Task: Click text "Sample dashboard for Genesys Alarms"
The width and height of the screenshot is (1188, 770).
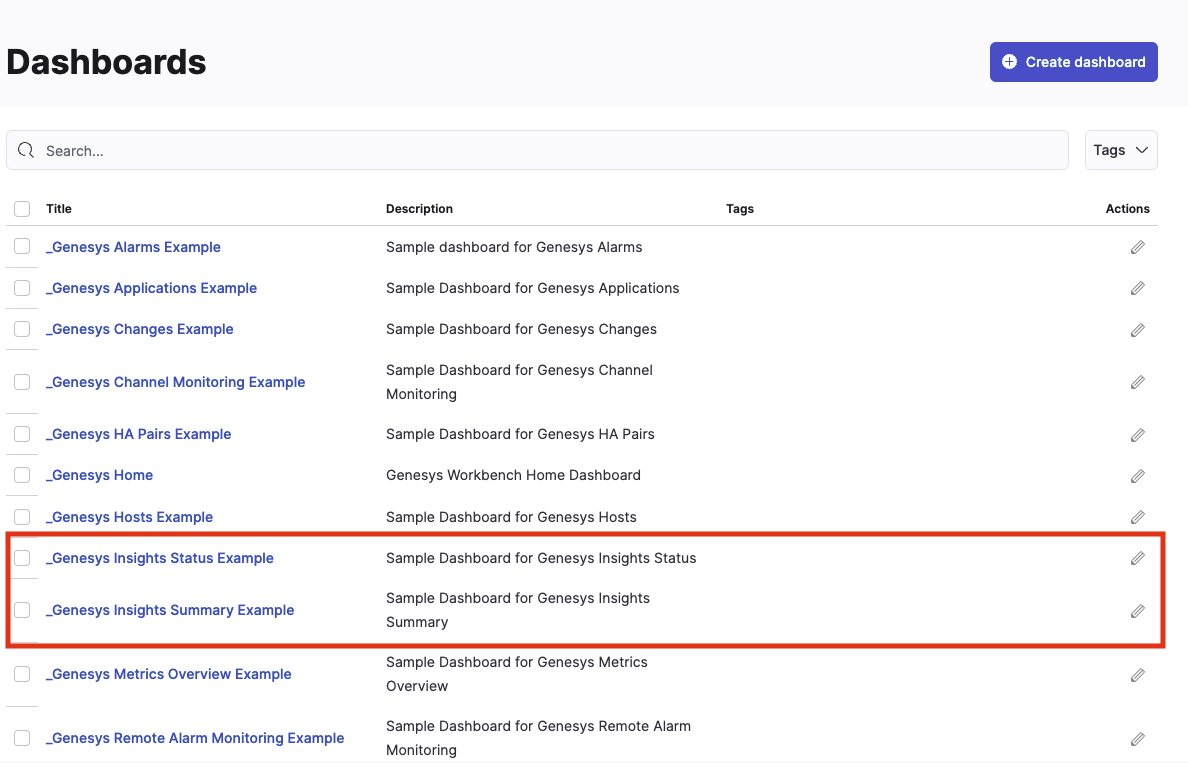Action: (x=514, y=247)
